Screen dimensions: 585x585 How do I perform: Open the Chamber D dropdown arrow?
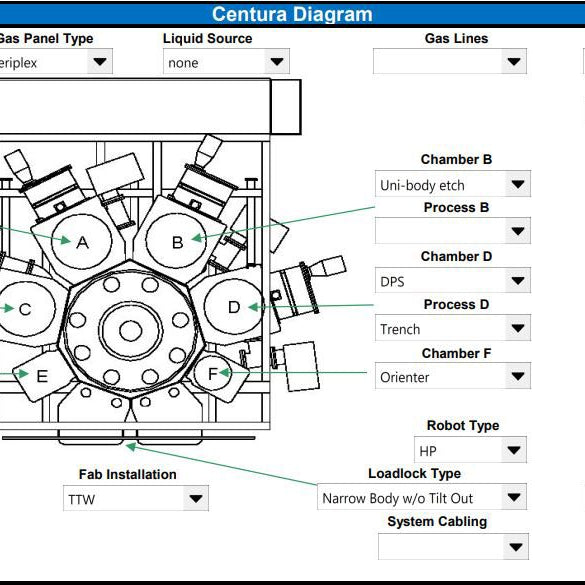click(518, 280)
